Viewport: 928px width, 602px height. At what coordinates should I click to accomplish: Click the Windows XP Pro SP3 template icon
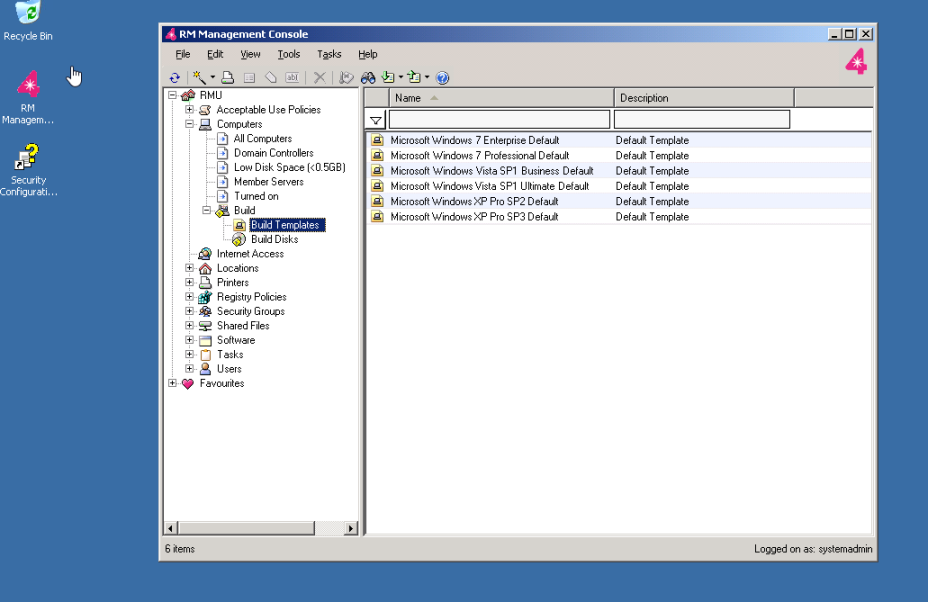[x=377, y=217]
